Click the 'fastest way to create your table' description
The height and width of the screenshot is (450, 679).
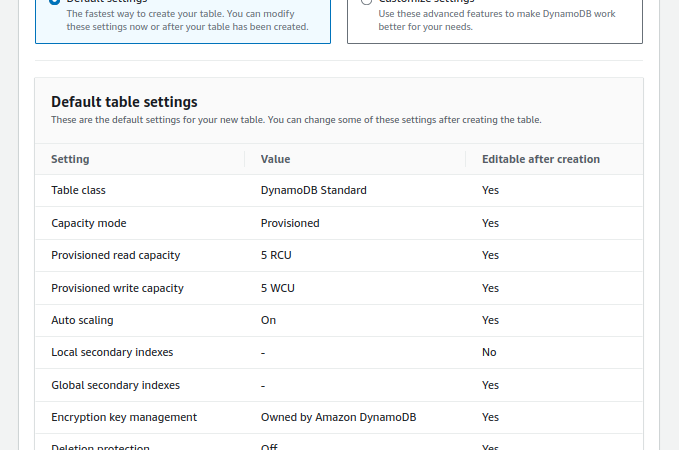(x=188, y=20)
